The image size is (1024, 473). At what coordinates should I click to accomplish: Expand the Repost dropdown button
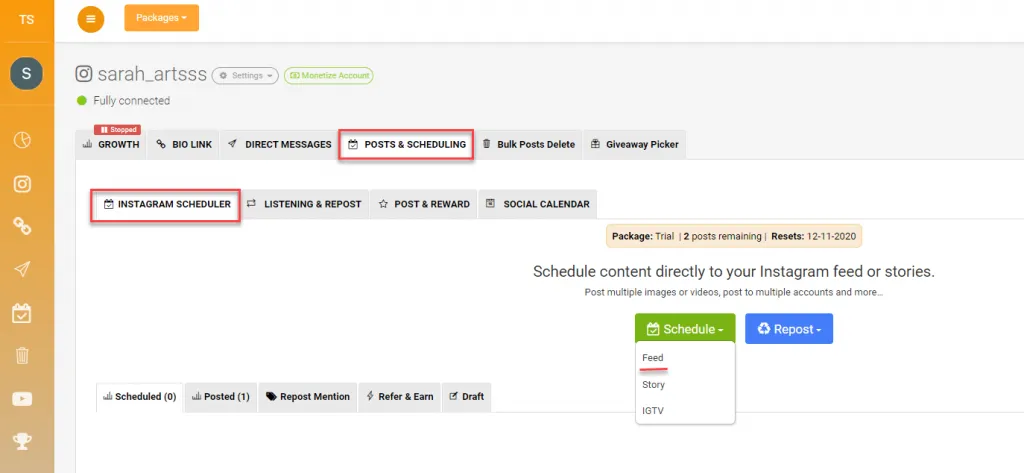pyautogui.click(x=788, y=329)
